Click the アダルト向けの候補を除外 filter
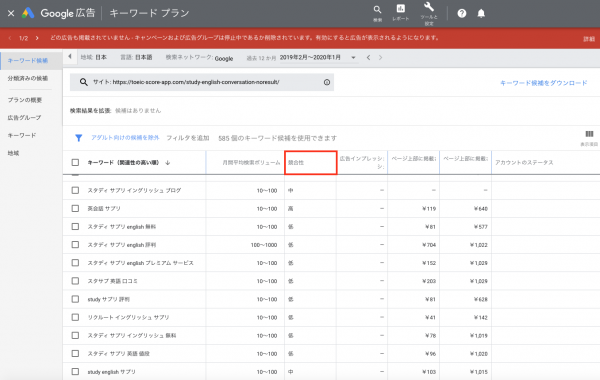600x380 pixels. [125, 138]
